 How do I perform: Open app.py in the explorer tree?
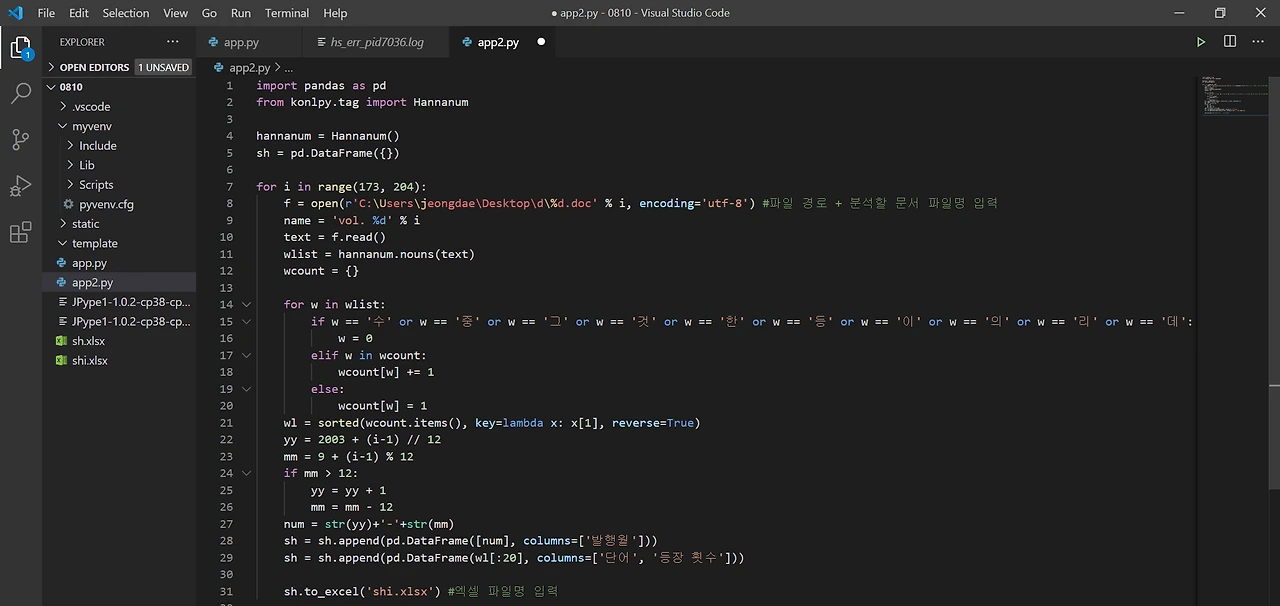click(x=119, y=263)
